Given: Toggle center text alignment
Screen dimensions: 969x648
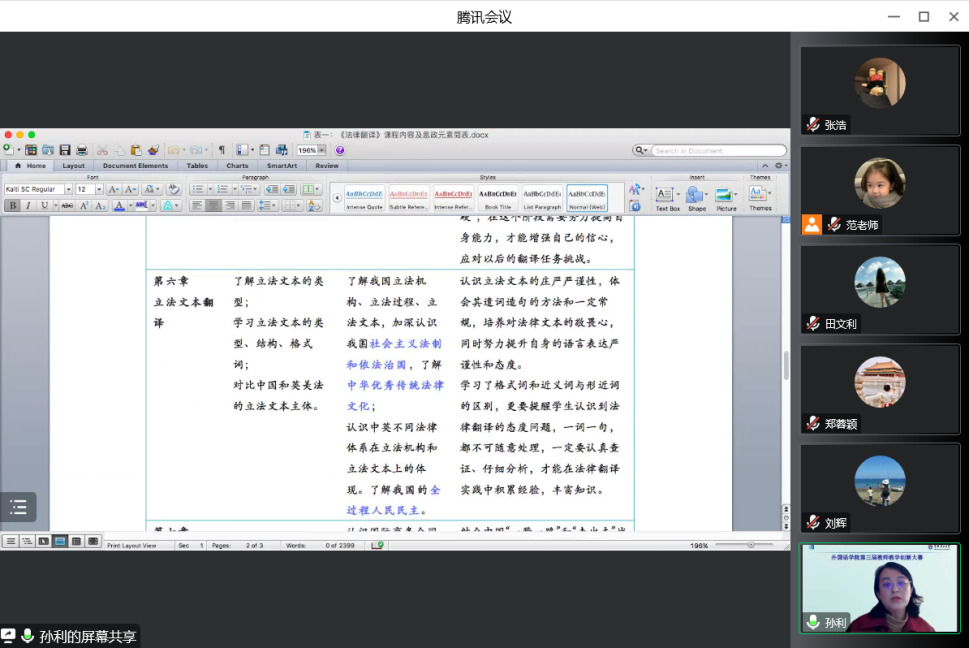Looking at the screenshot, I should point(213,206).
